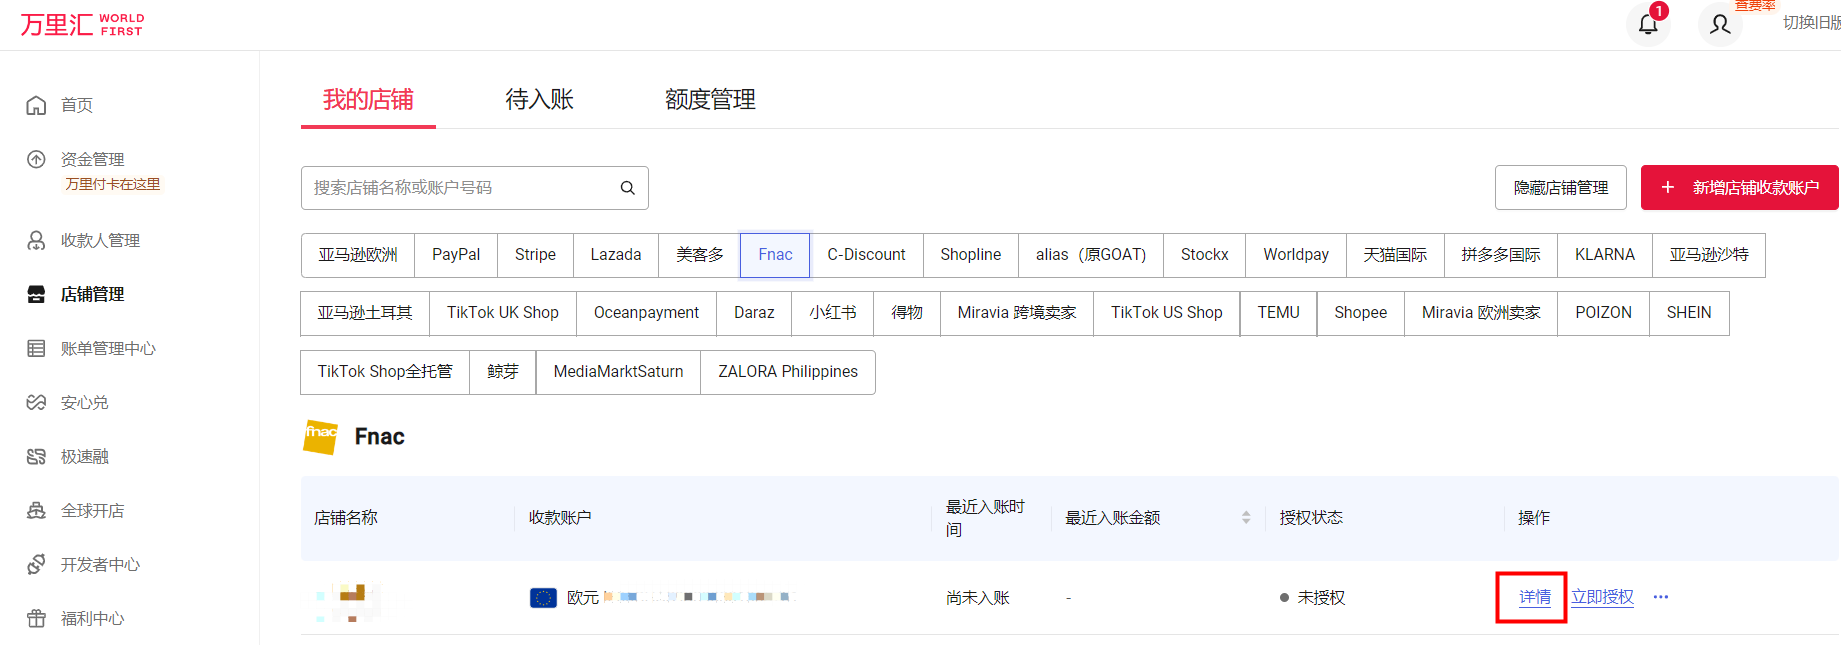This screenshot has width=1841, height=645.
Task: Switch to the 额度管理 tab
Action: (x=710, y=100)
